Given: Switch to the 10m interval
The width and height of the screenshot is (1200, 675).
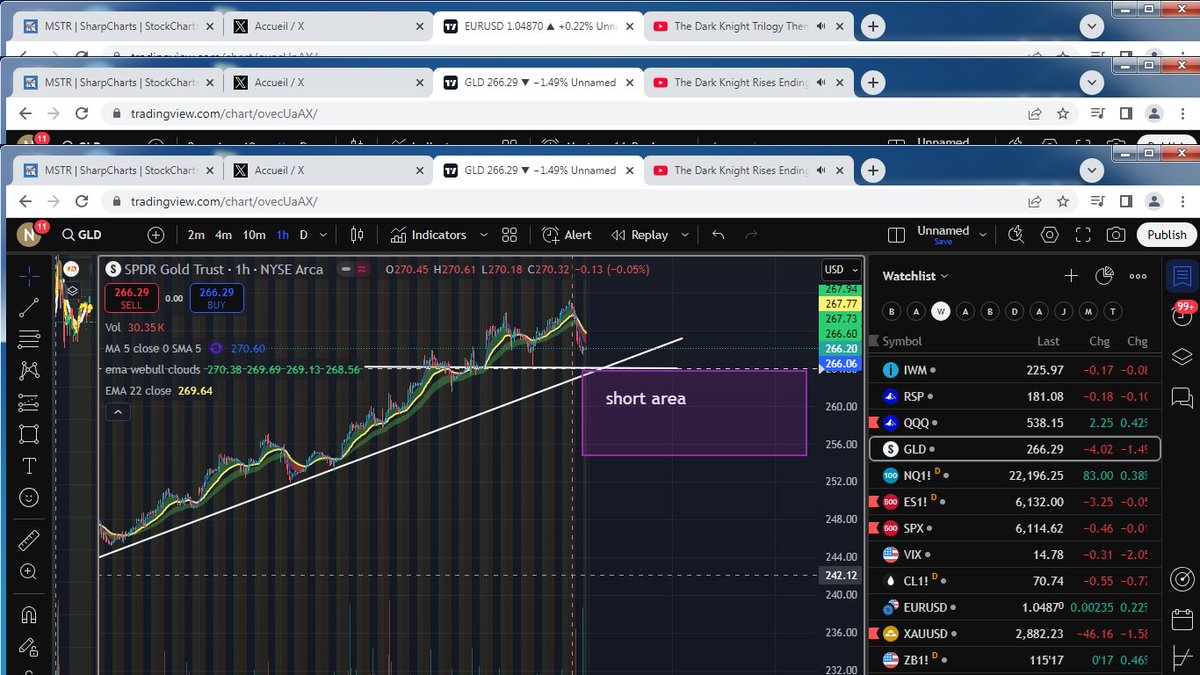Looking at the screenshot, I should click(254, 235).
